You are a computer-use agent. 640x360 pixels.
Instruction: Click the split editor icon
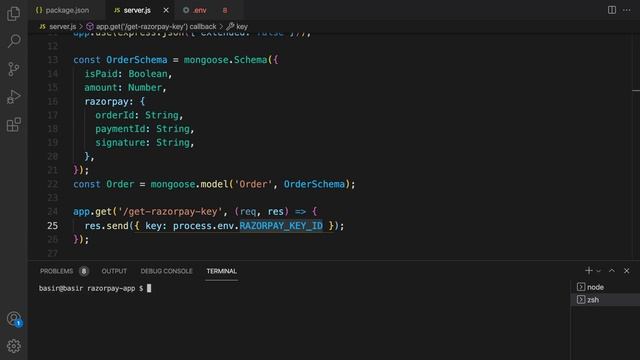[x=611, y=10]
